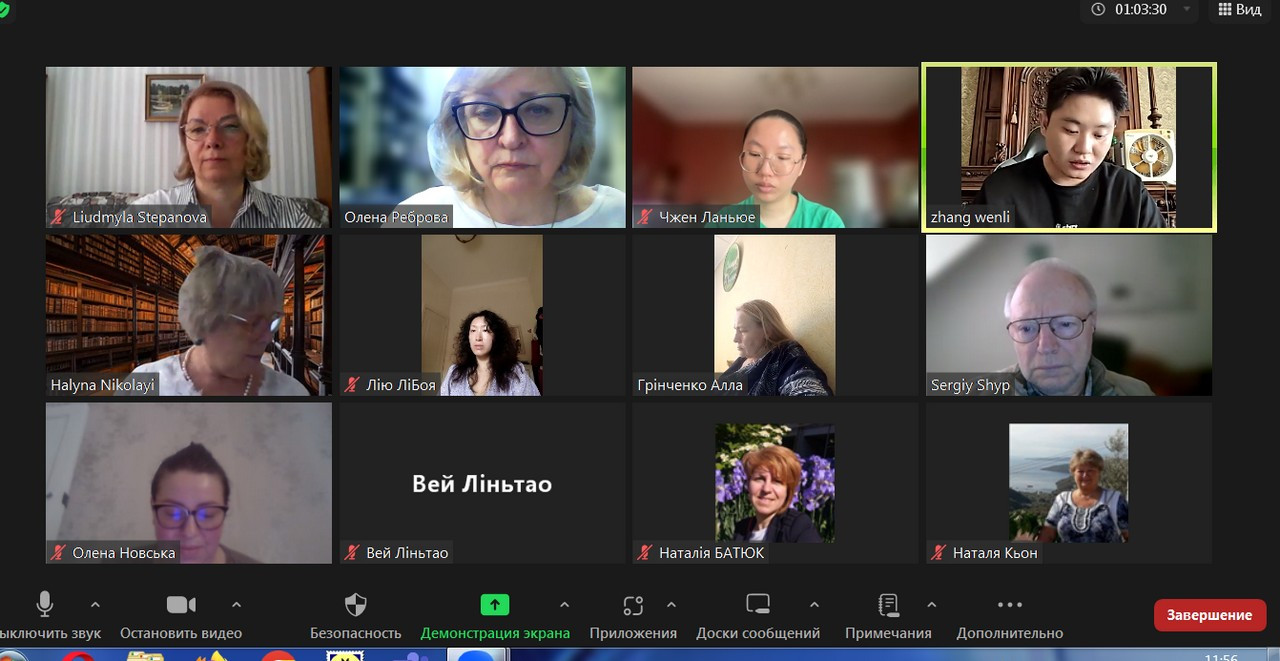This screenshot has height=661, width=1280.
Task: Select the zhang wenli name label
Action: [970, 217]
